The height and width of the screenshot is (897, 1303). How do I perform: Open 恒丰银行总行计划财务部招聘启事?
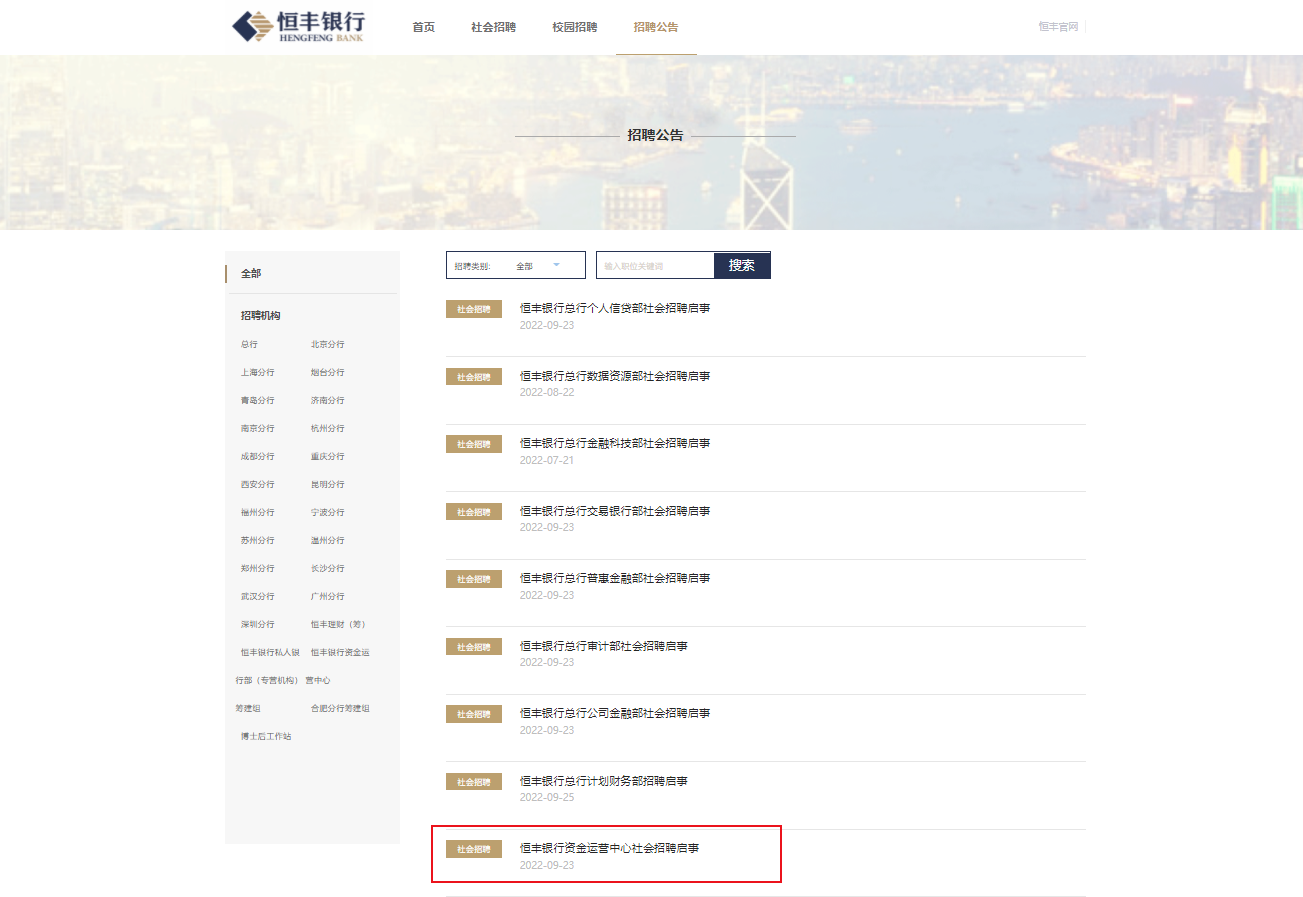tap(604, 781)
